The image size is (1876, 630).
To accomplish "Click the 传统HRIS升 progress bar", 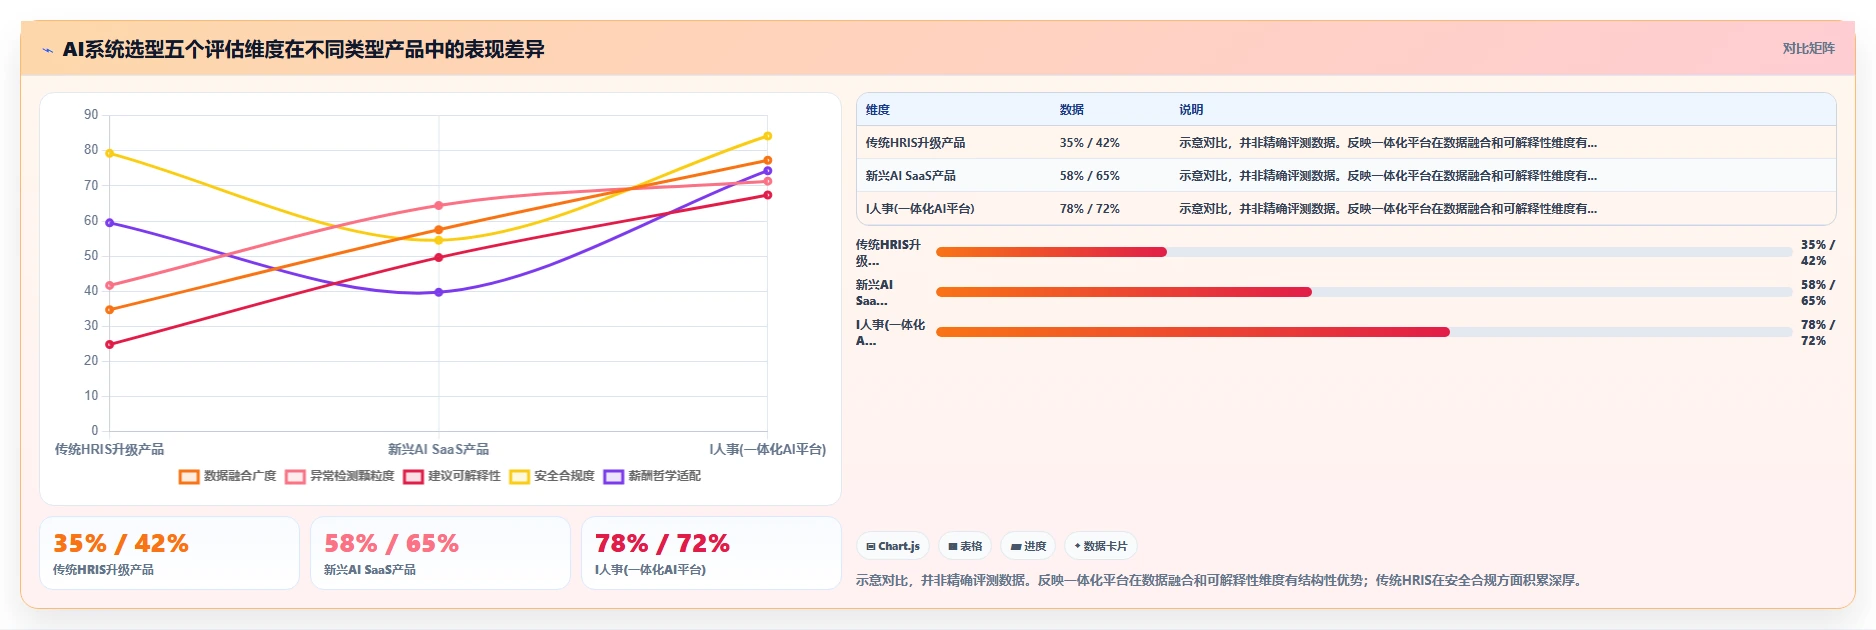I will pyautogui.click(x=1364, y=252).
